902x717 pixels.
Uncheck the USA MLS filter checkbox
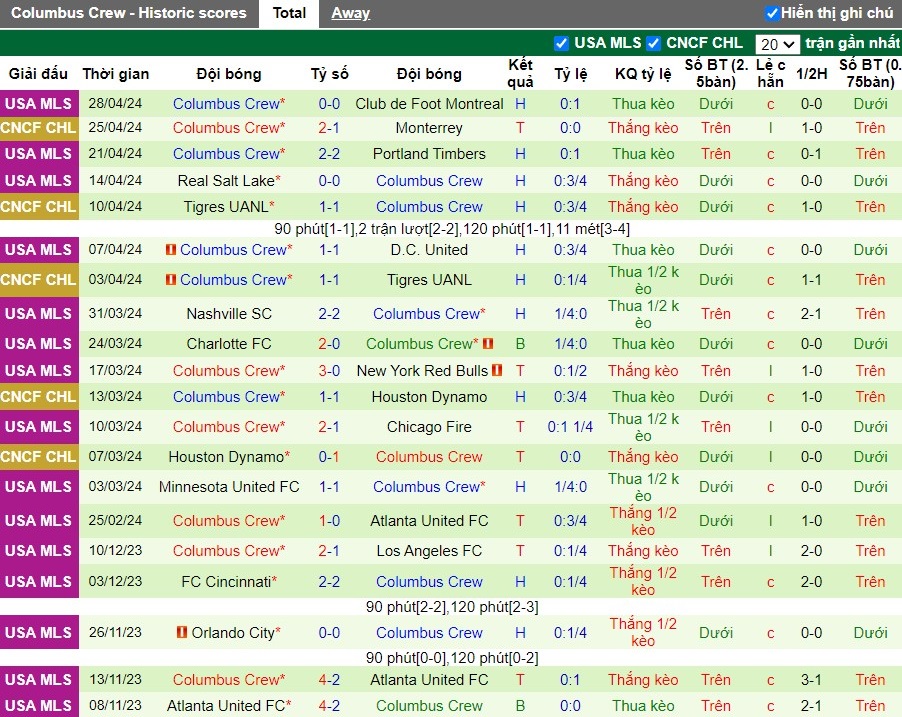click(x=561, y=43)
